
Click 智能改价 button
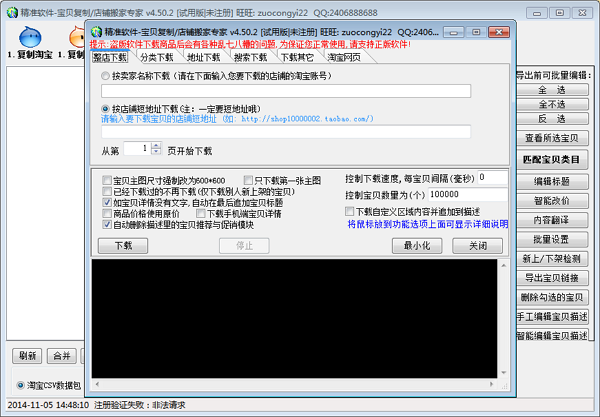(552, 200)
